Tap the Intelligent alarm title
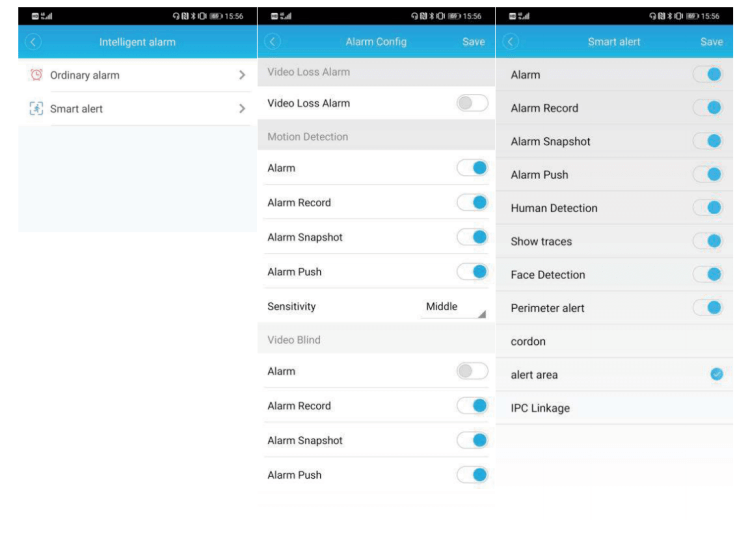Viewport: 750px width, 556px height. pos(137,42)
